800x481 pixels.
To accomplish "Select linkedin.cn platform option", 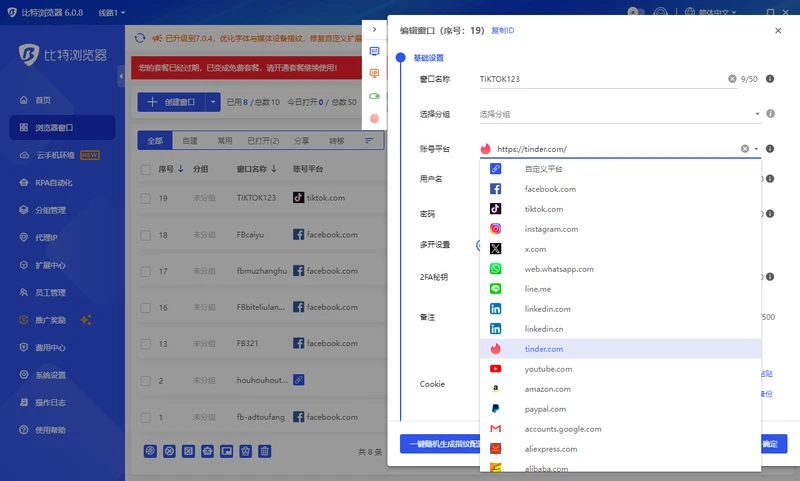I will 620,328.
